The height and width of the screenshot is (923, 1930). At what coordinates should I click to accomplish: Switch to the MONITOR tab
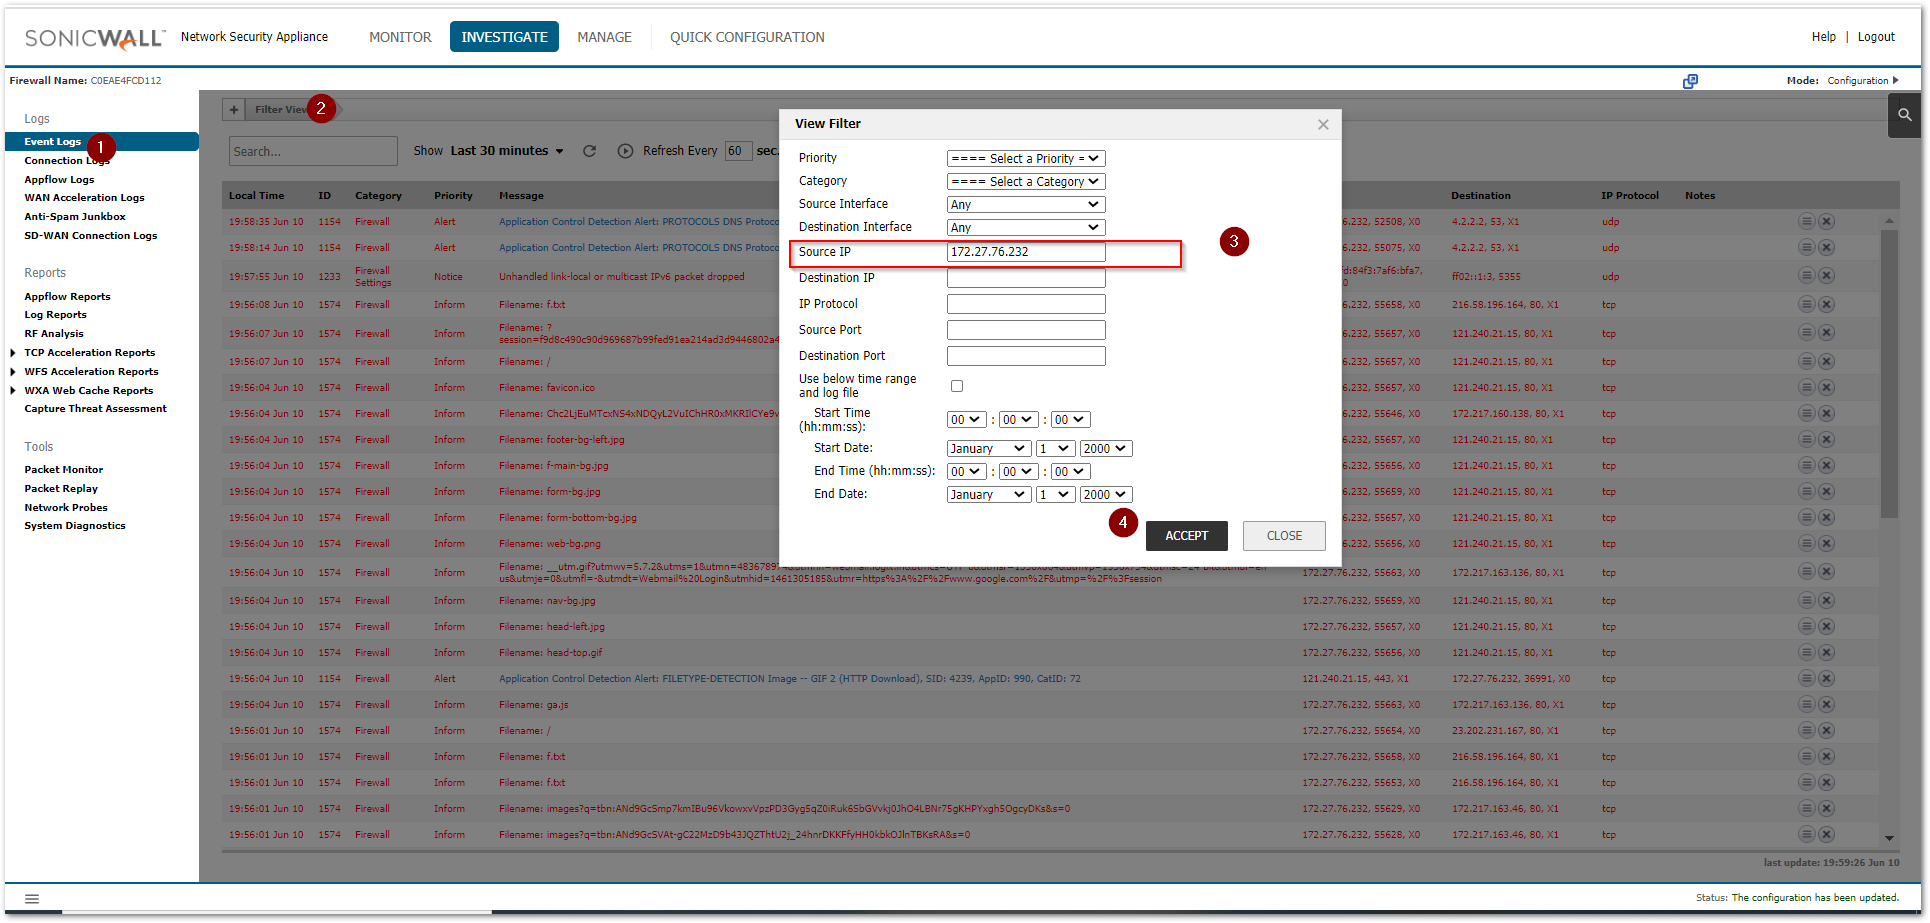tap(400, 37)
